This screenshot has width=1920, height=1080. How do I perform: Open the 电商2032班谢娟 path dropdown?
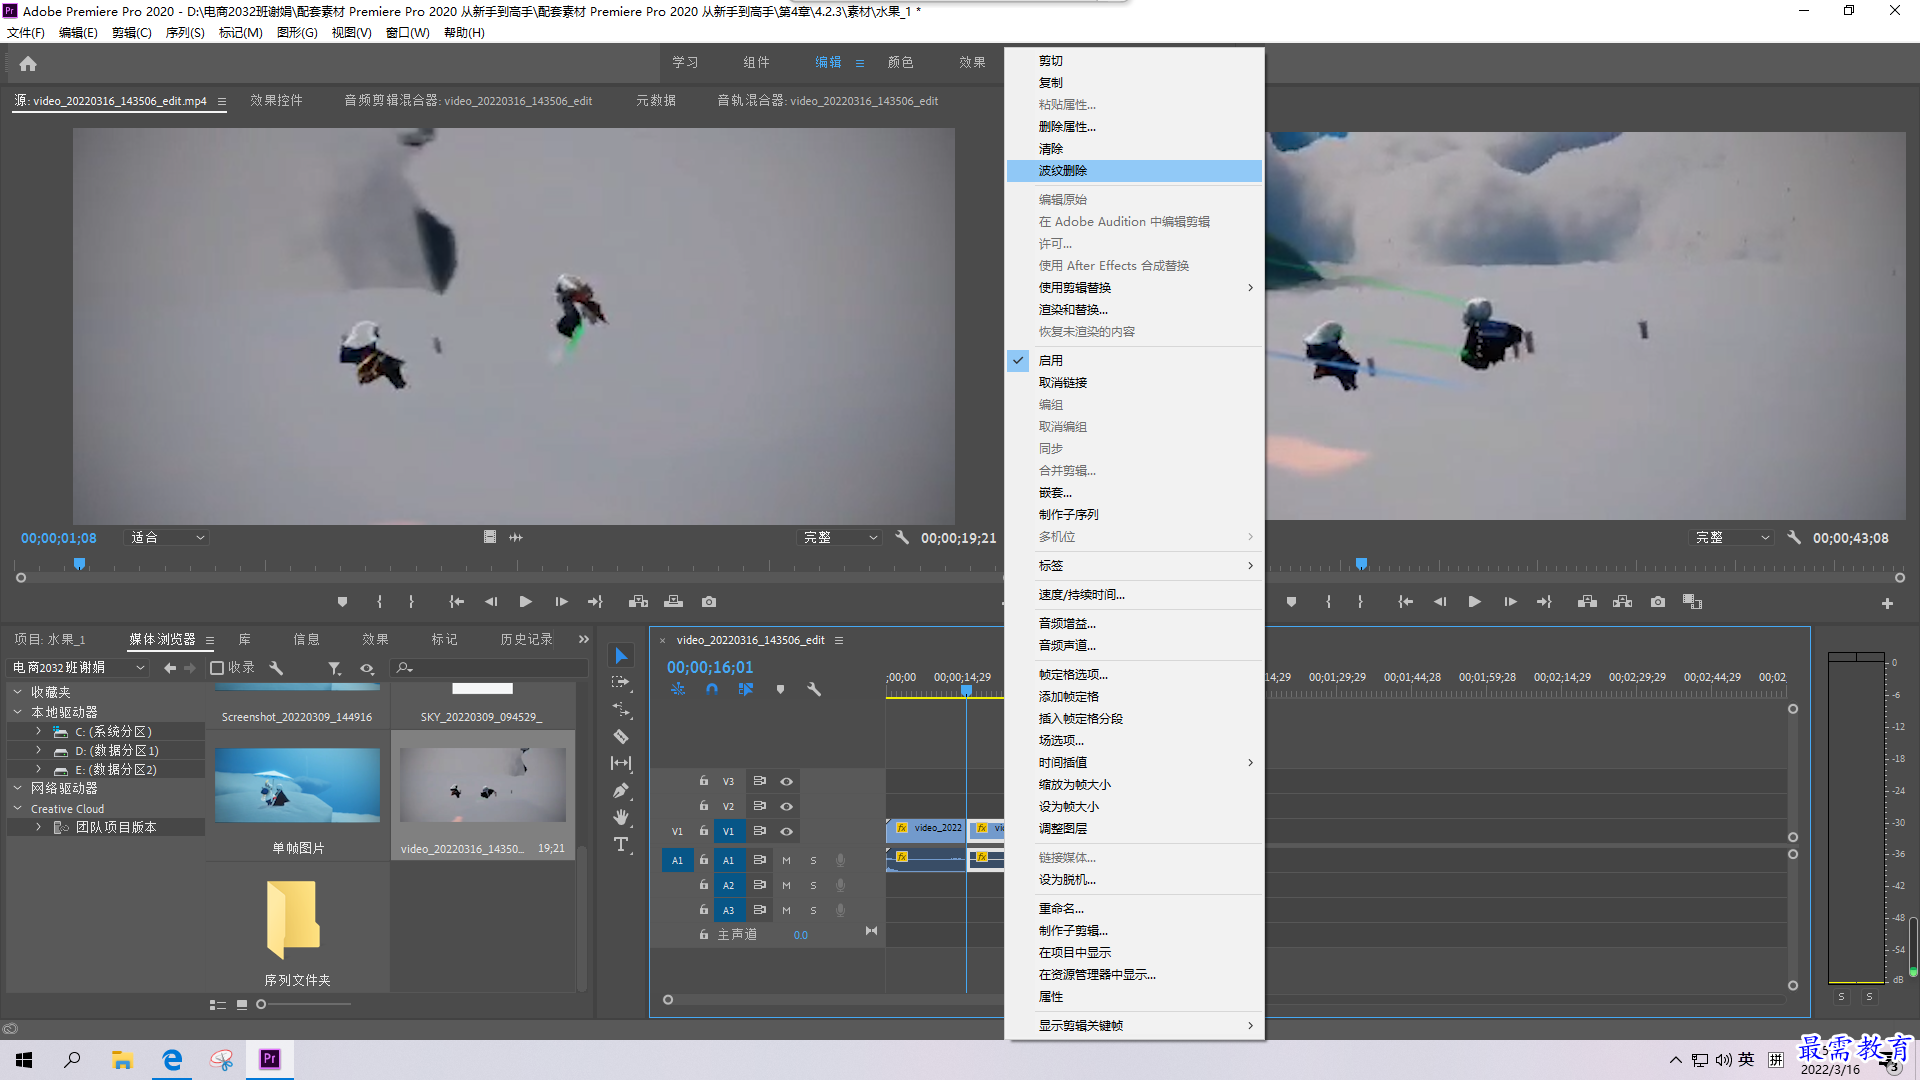(78, 667)
